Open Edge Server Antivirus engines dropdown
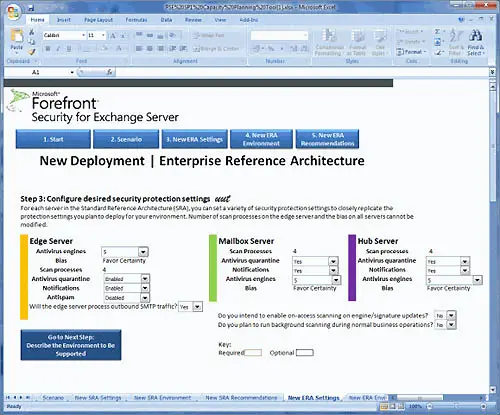 143,252
